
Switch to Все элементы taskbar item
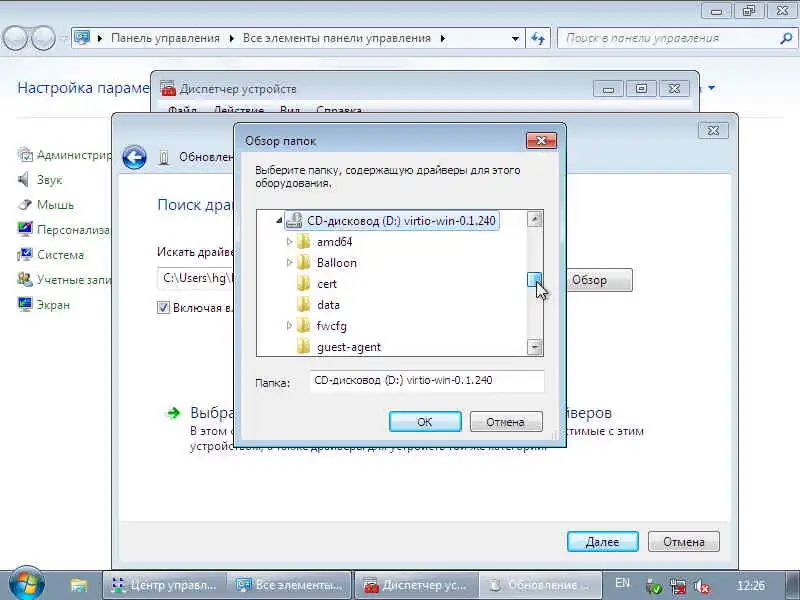(289, 585)
